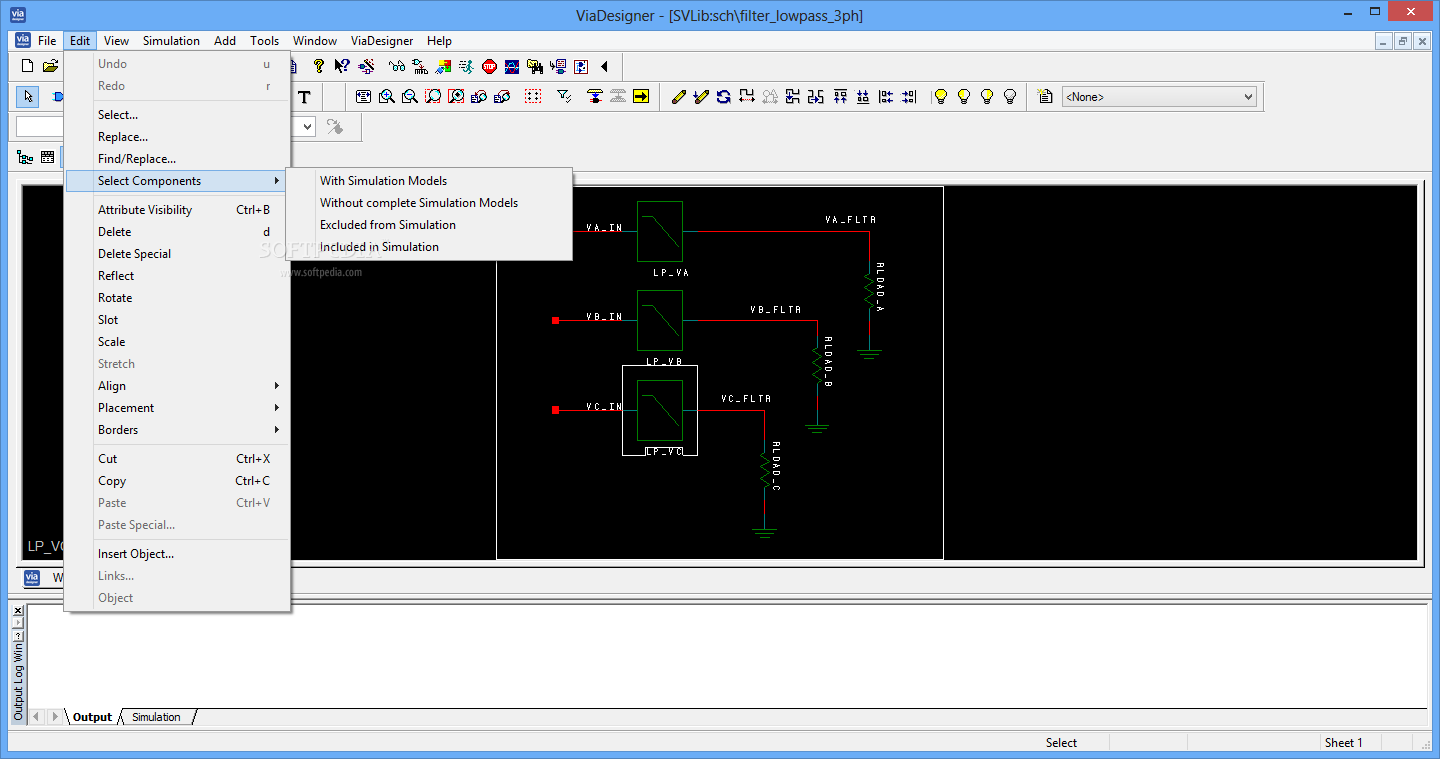Click the VC_FLTR net label
This screenshot has height=759, width=1440.
746,399
